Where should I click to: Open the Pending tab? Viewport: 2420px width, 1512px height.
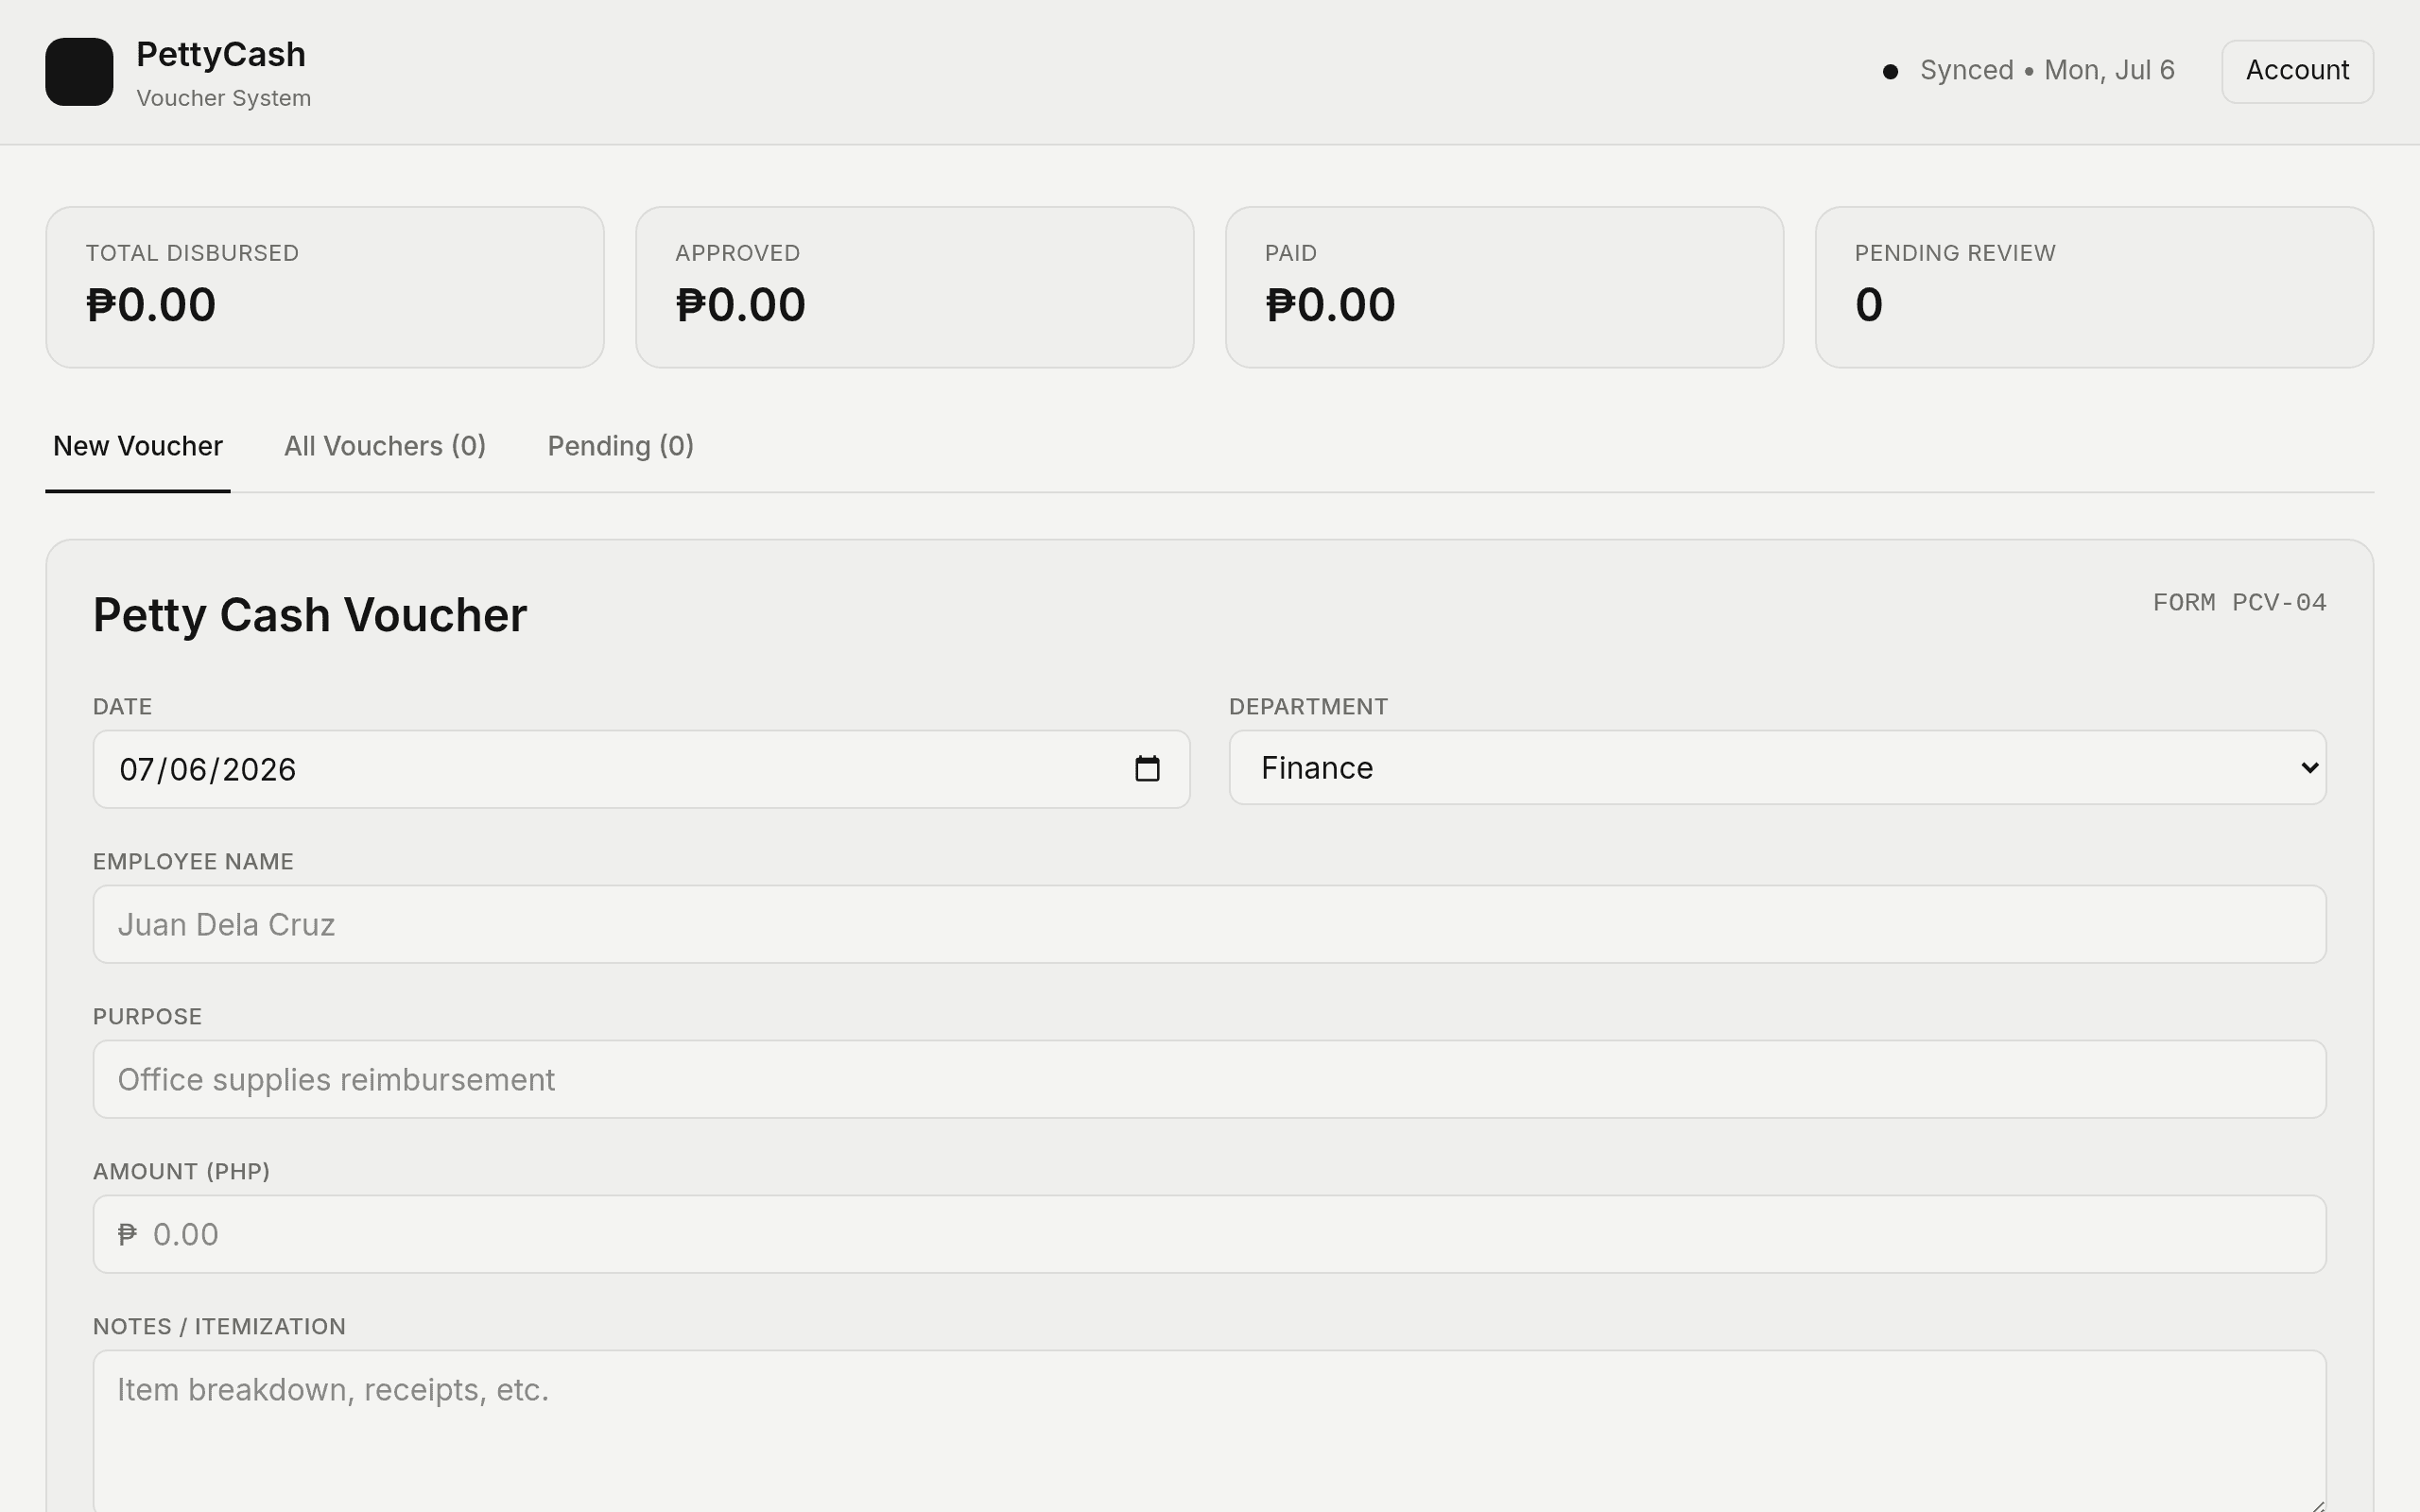620,446
